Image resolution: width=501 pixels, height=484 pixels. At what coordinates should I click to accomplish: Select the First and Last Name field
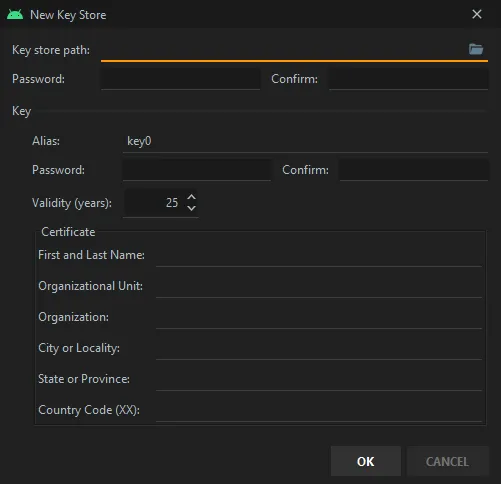319,255
